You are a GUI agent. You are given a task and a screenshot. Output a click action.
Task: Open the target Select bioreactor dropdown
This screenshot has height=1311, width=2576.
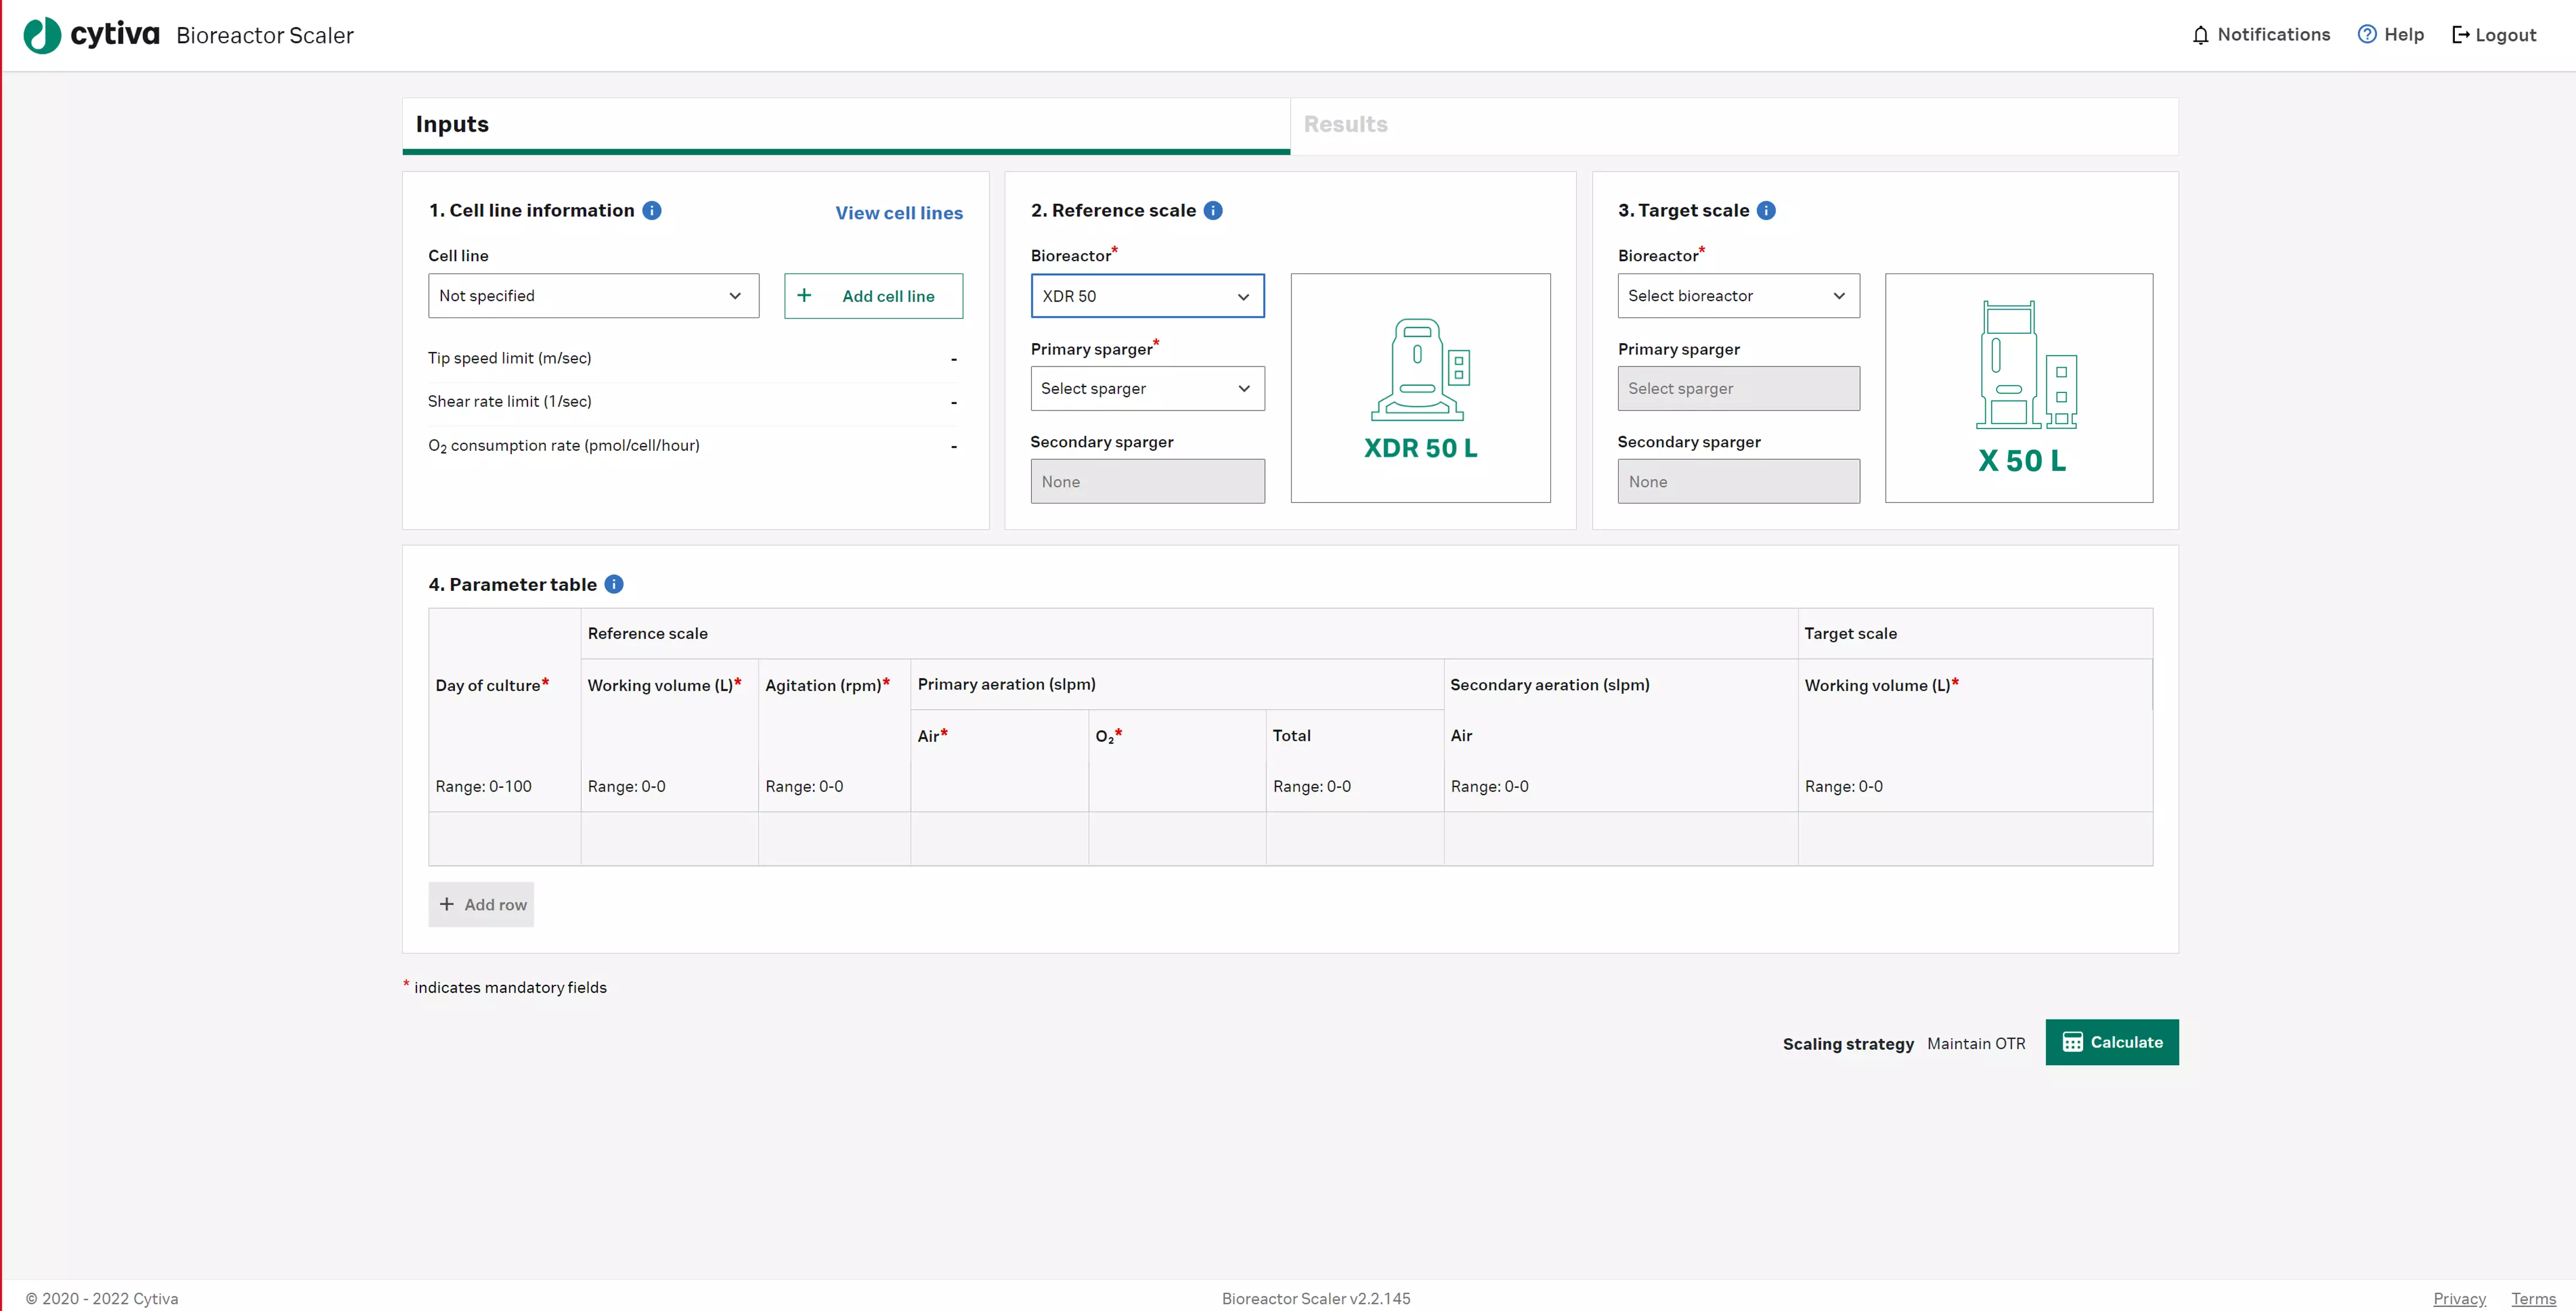(x=1738, y=296)
